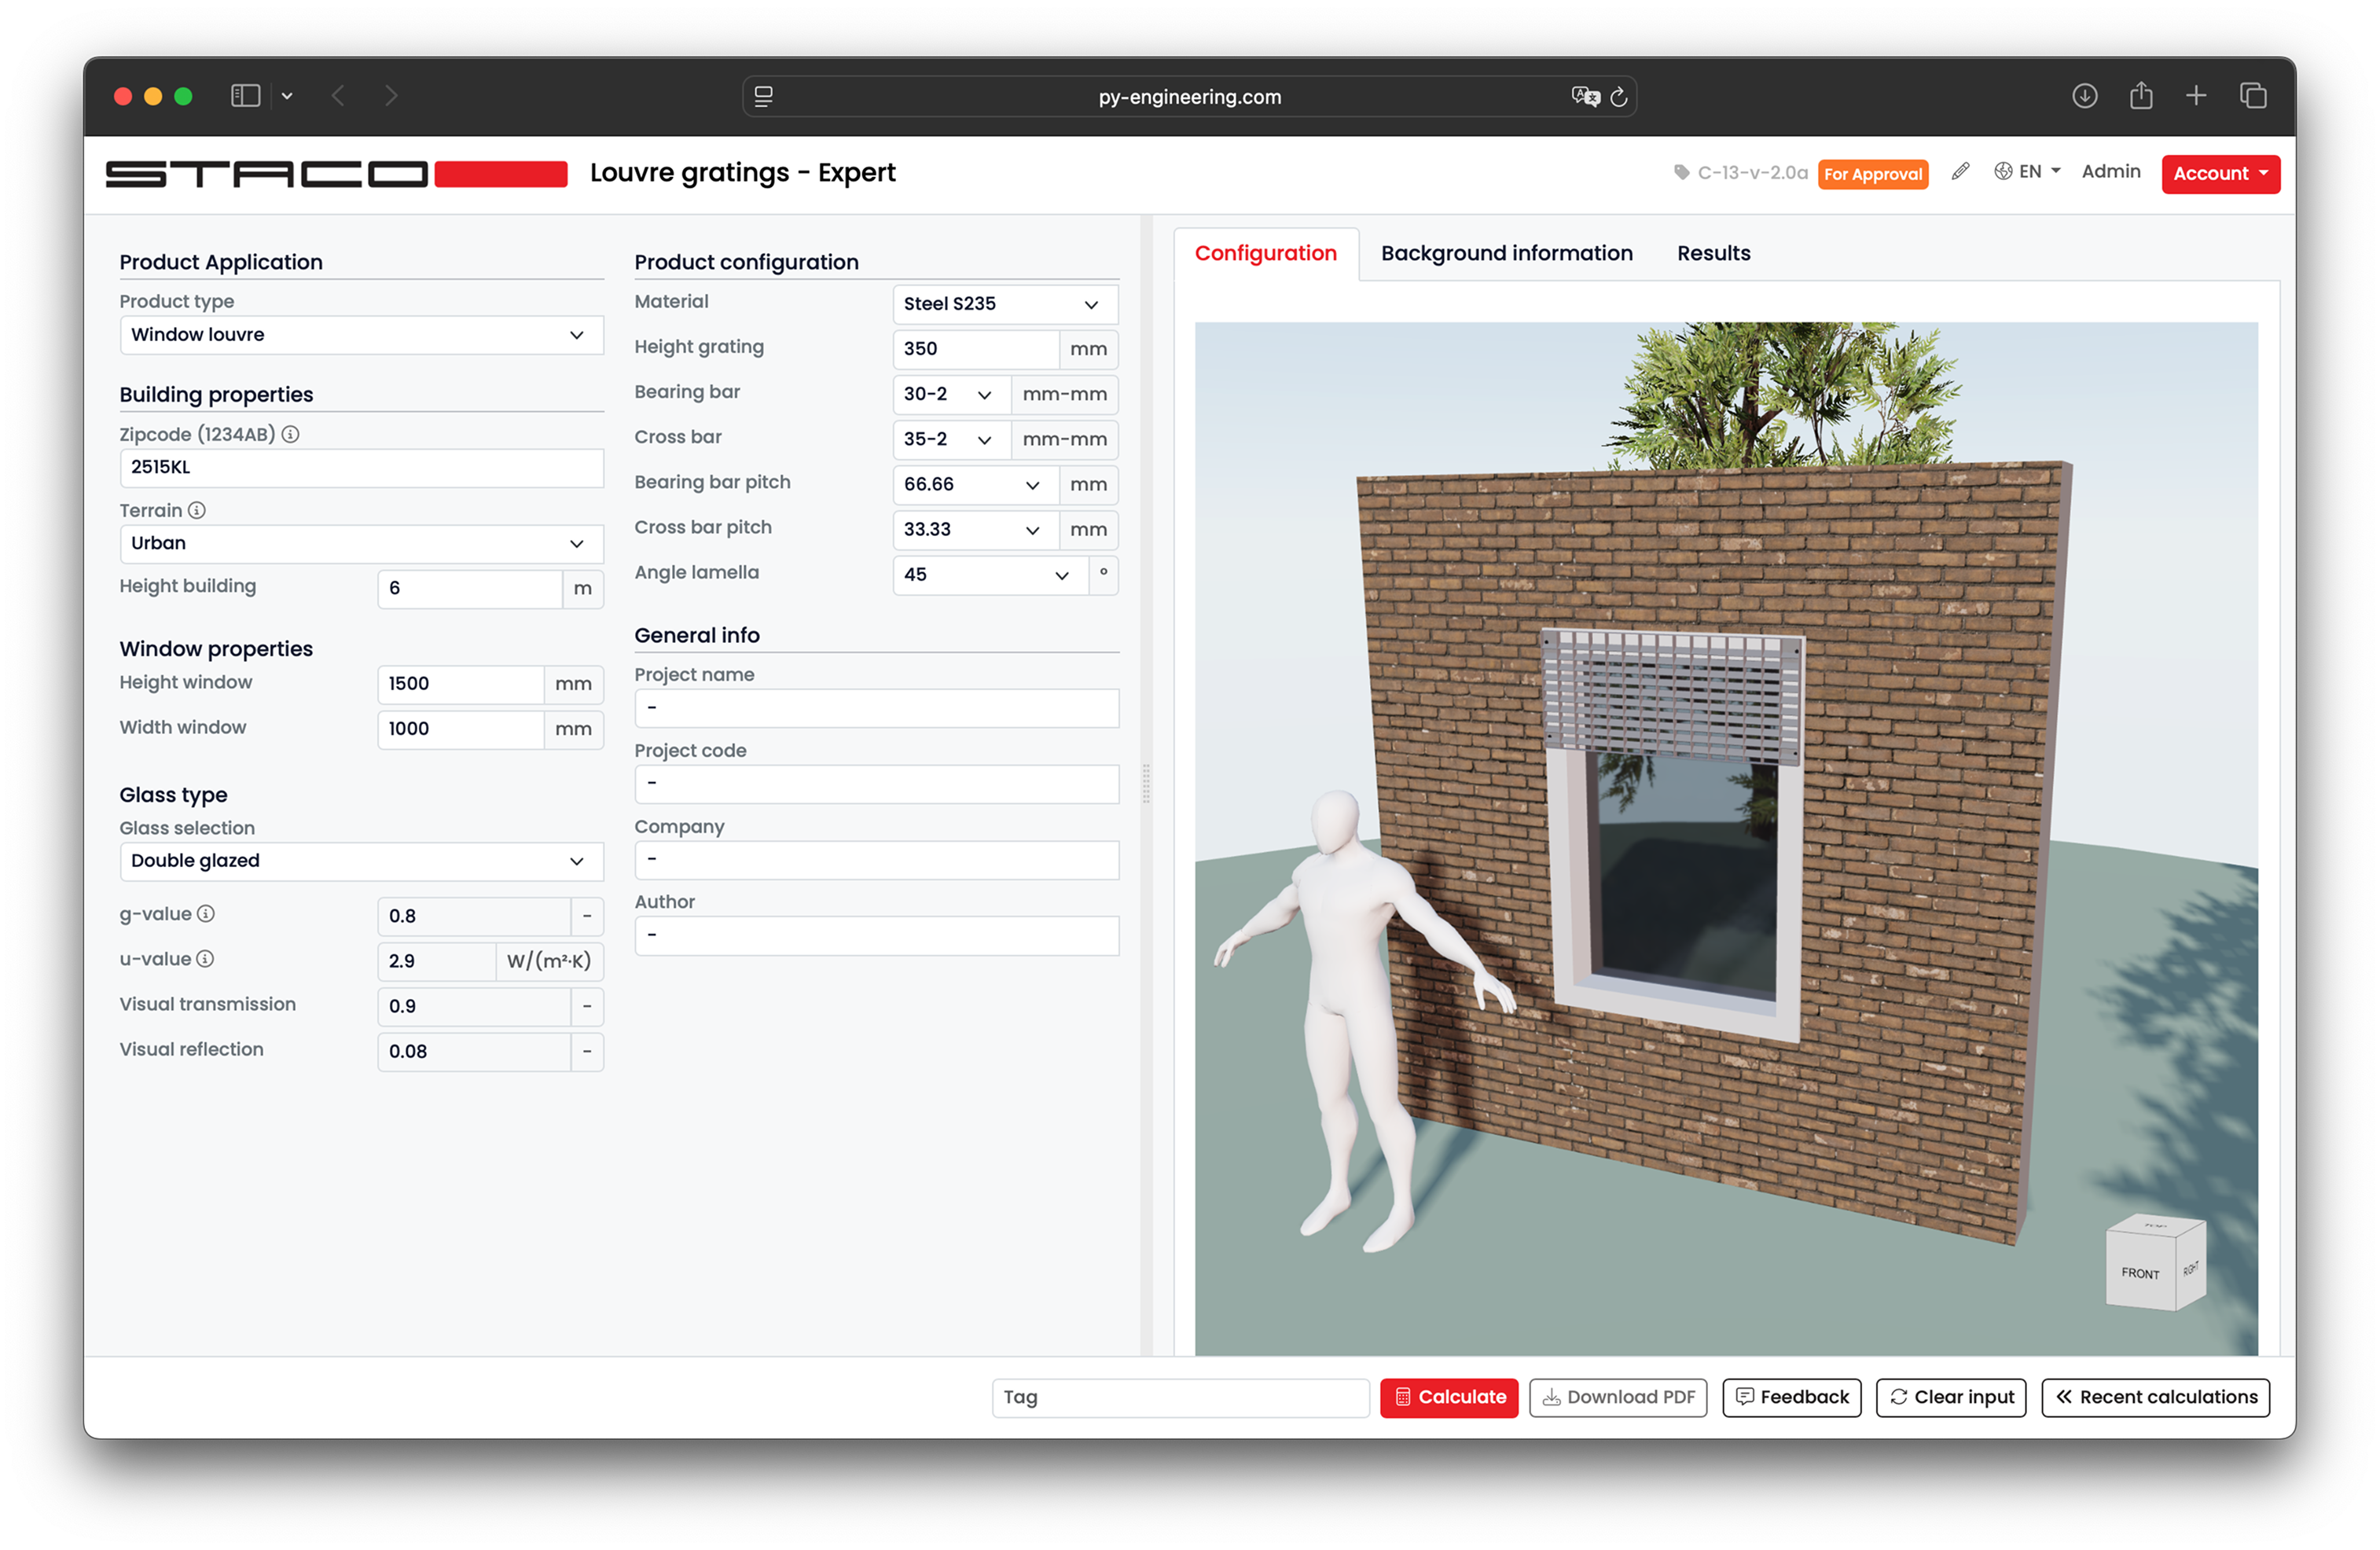Click the u-value info icon
This screenshot has height=1550, width=2380.
[x=205, y=958]
